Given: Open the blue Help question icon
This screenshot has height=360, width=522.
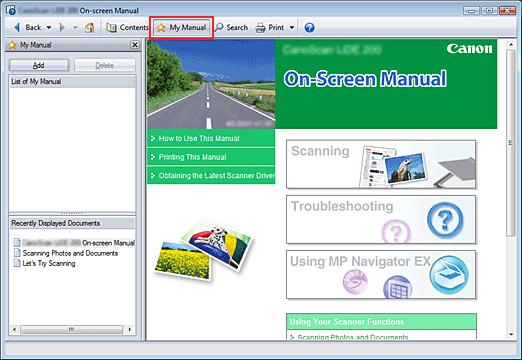Looking at the screenshot, I should tap(309, 27).
